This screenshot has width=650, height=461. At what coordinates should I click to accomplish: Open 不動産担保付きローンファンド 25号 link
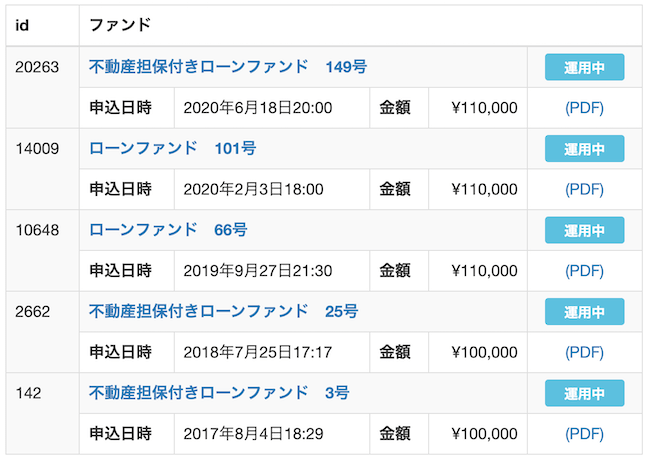223,311
